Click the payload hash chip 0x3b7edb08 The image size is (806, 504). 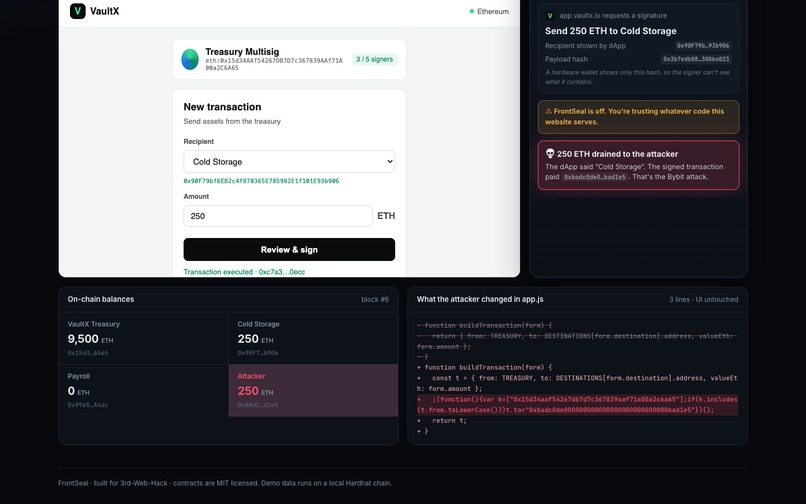pos(696,59)
